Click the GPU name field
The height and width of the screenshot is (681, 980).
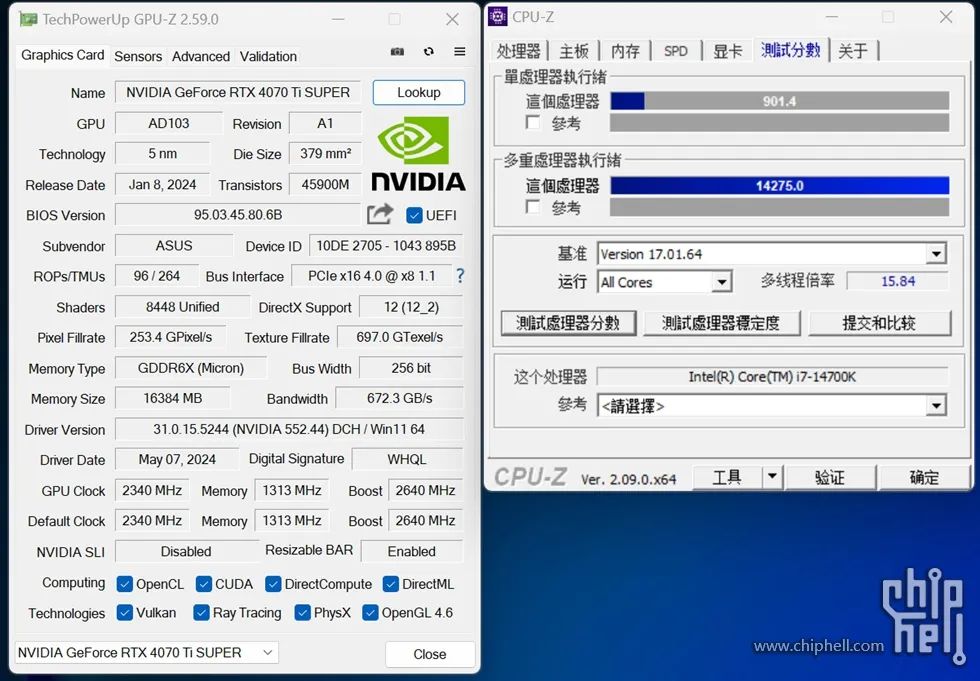238,92
